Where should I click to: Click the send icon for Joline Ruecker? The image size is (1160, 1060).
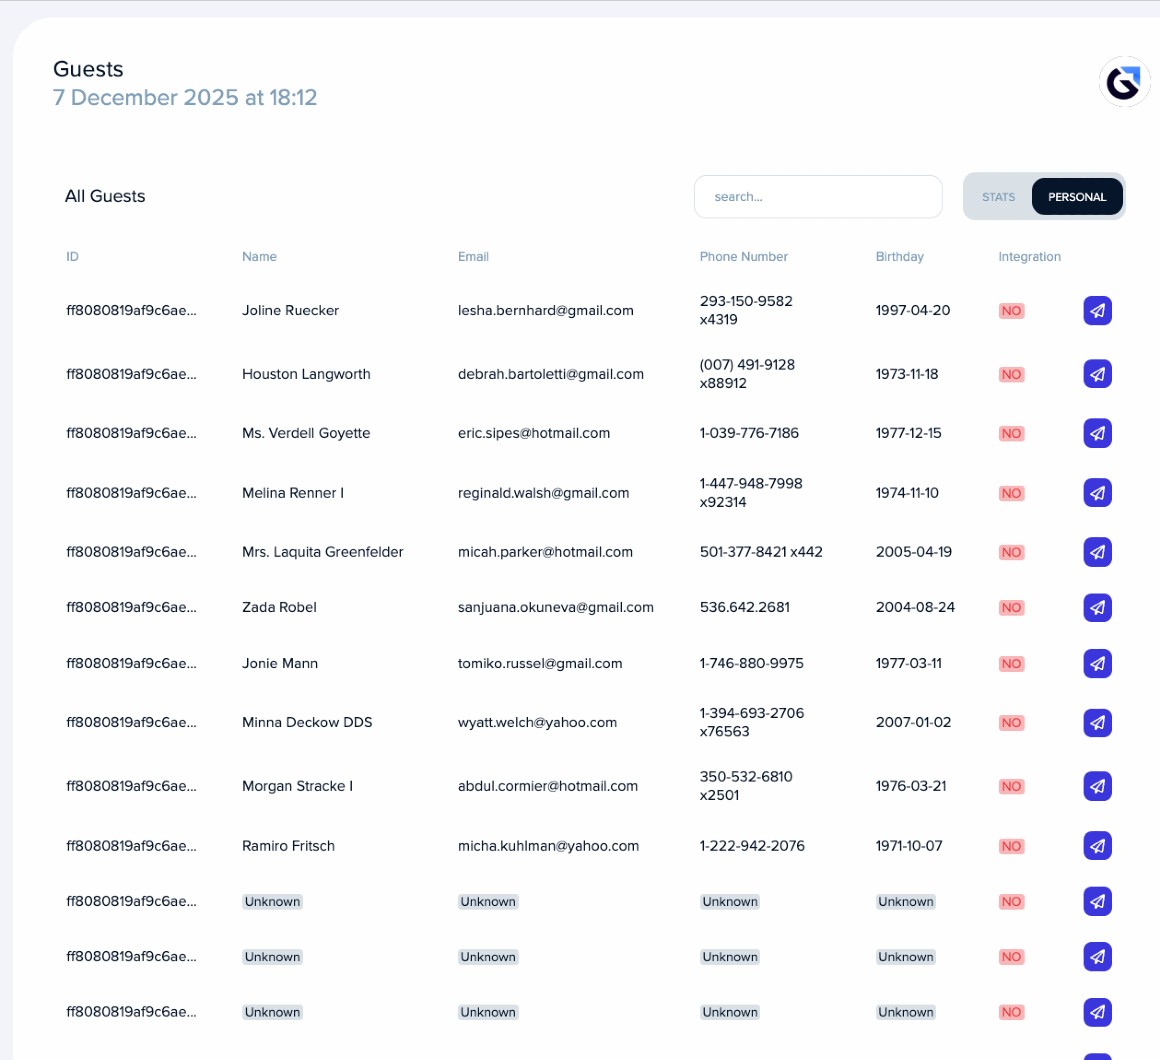coord(1097,310)
